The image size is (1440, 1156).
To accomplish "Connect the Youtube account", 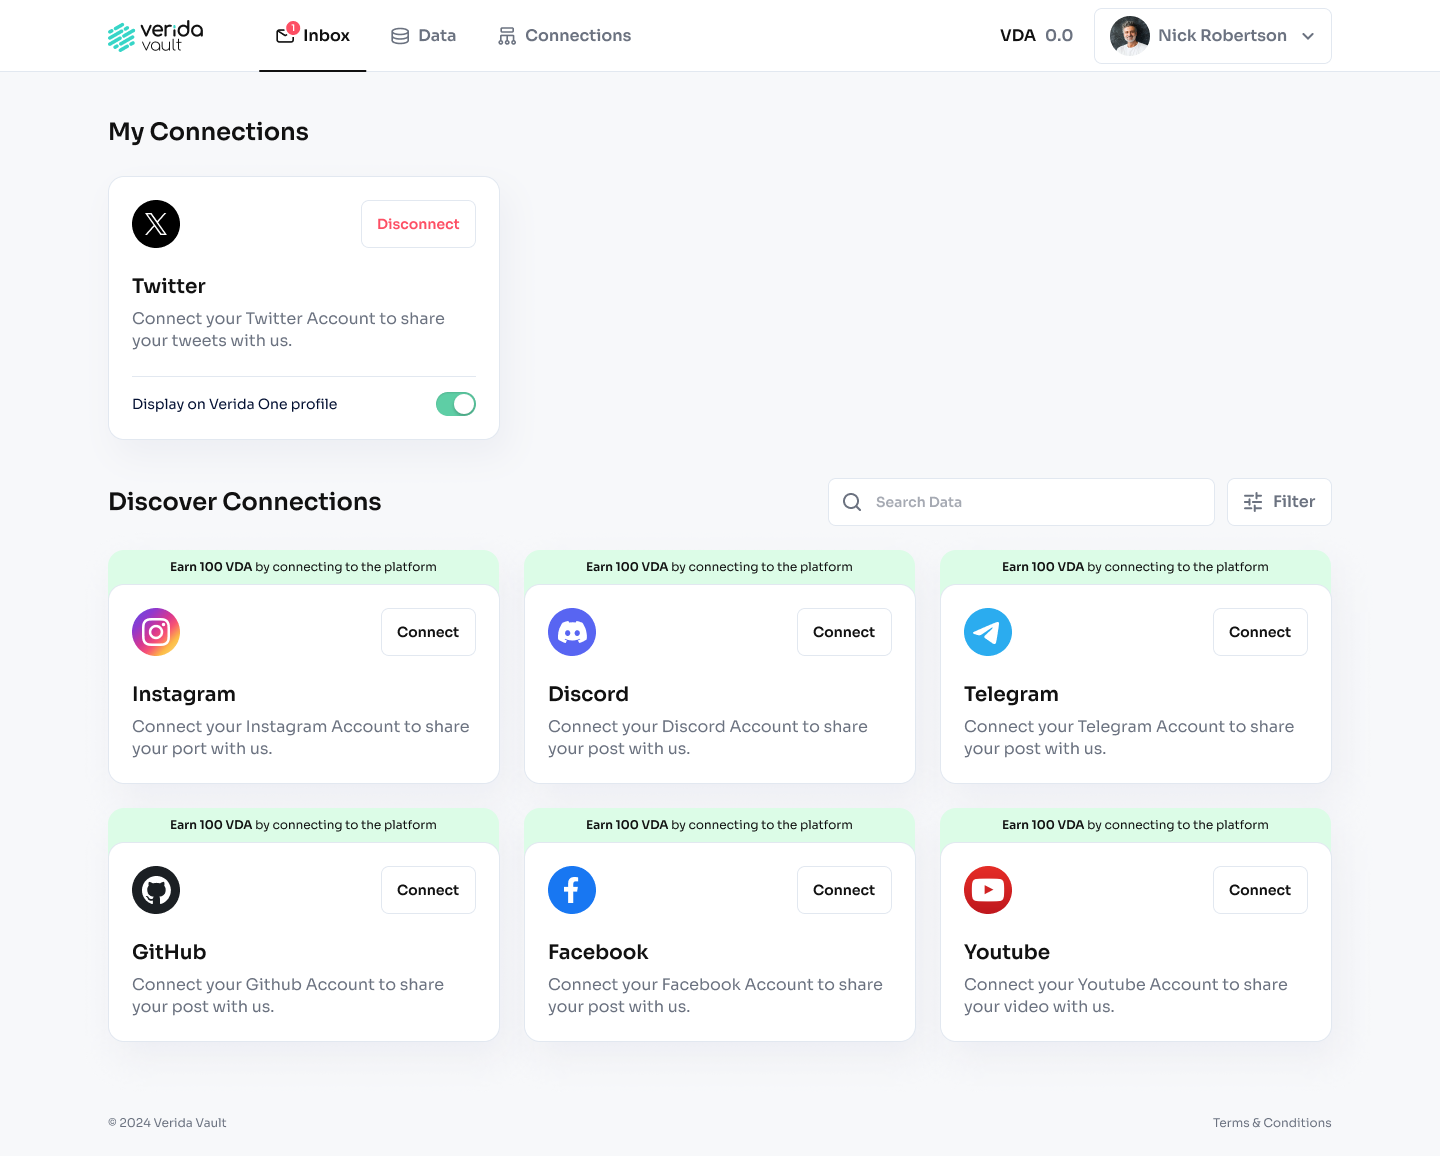I will 1260,890.
